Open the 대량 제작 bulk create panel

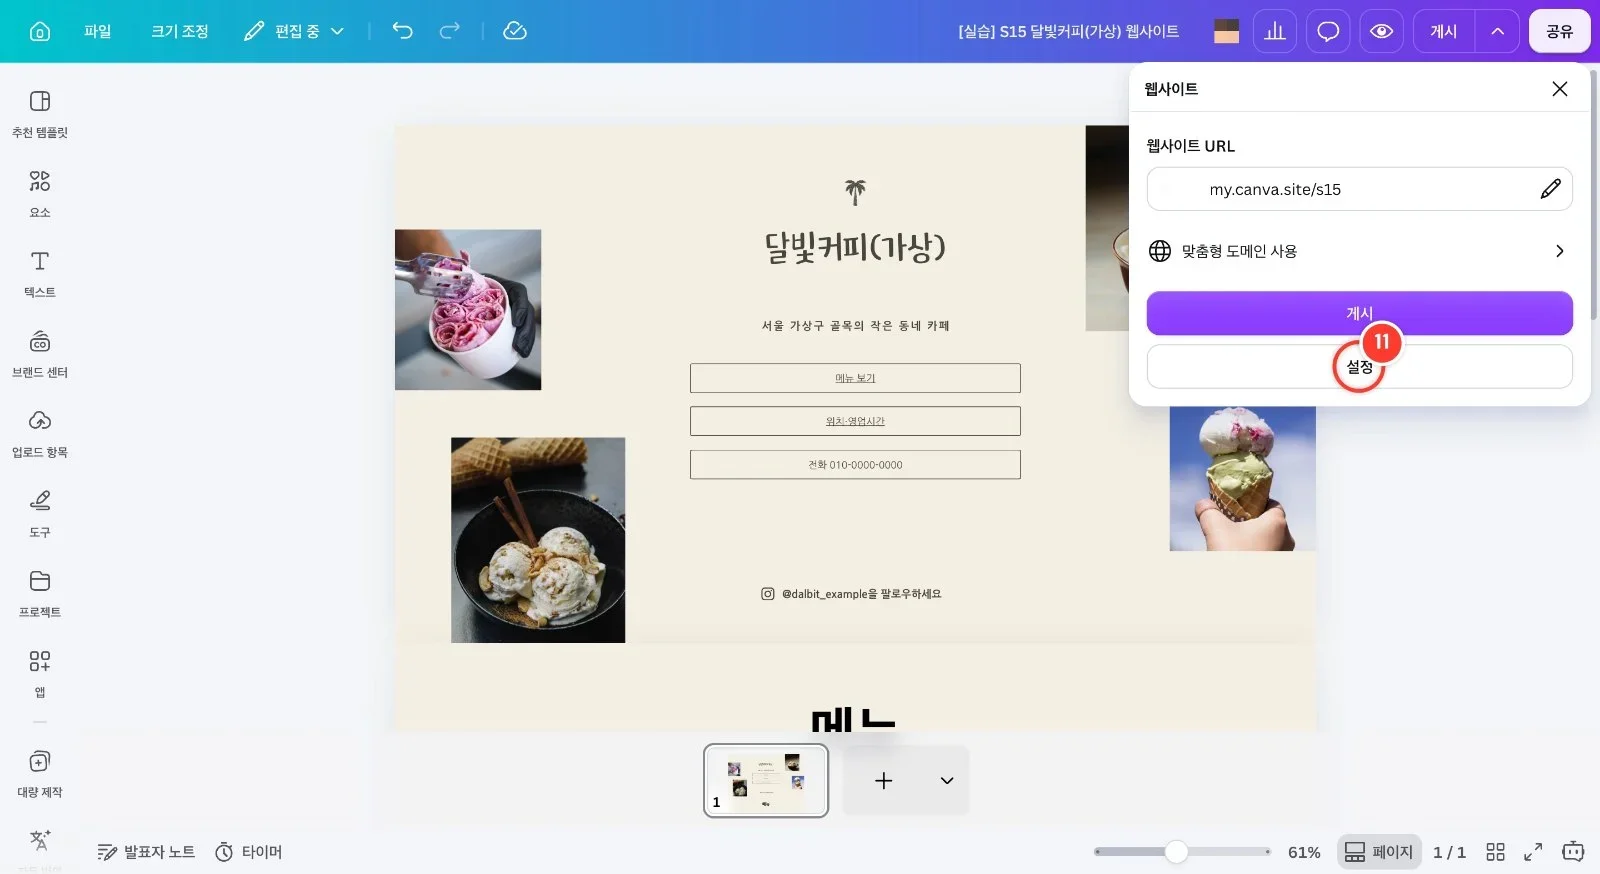(40, 774)
